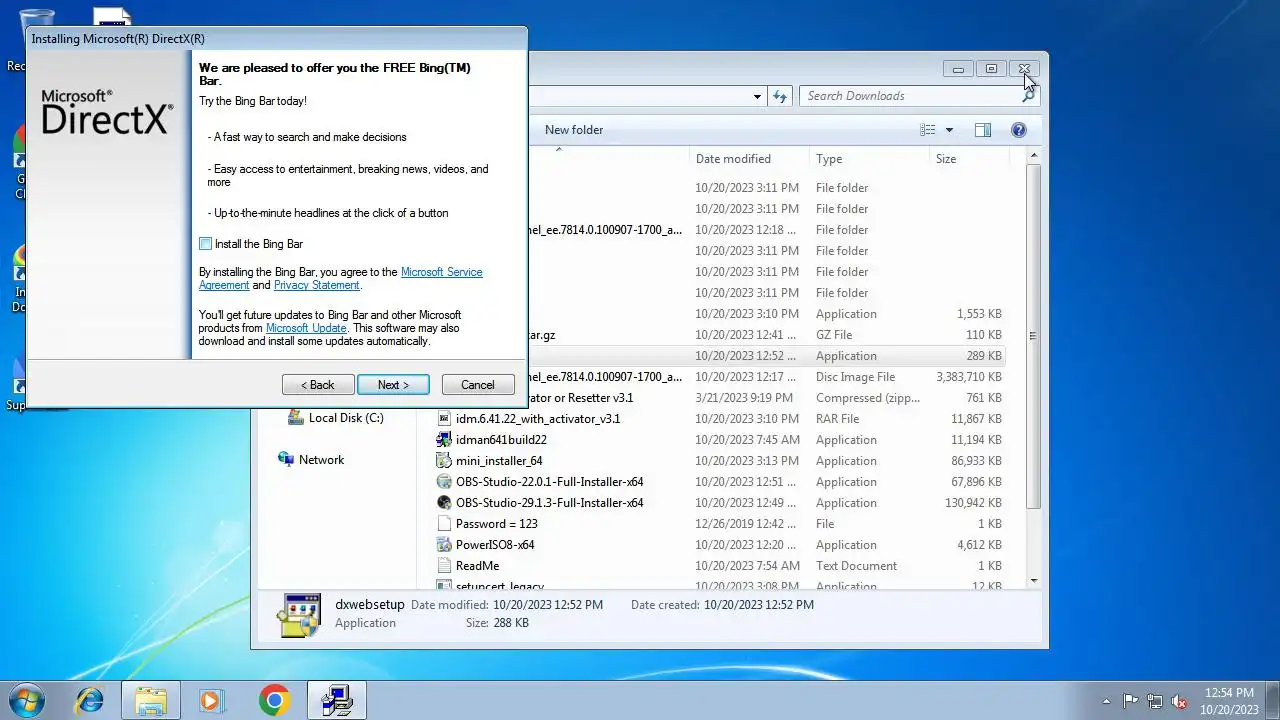Click the scrollbar down arrow in Explorer
This screenshot has width=1280, height=720.
coord(1033,581)
